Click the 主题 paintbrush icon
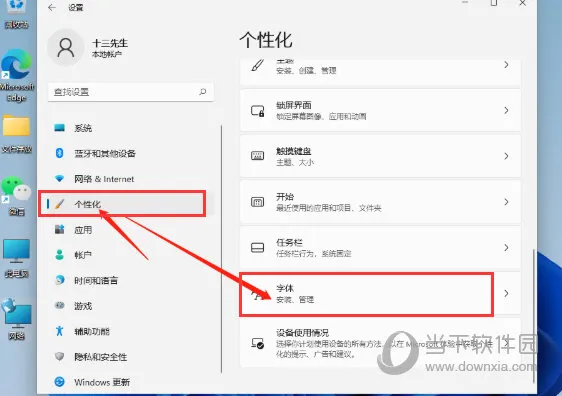This screenshot has height=396, width=562. pyautogui.click(x=257, y=65)
